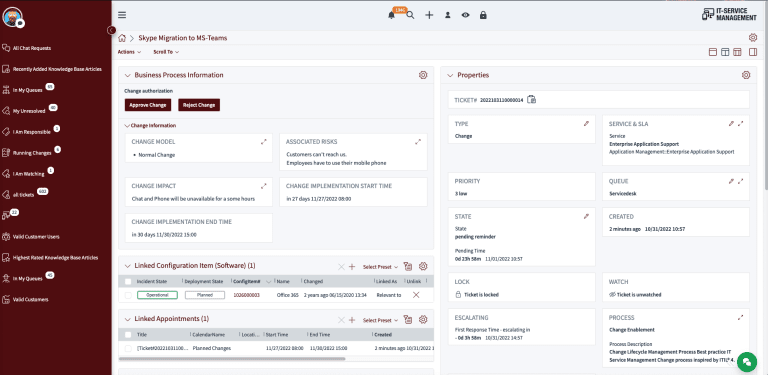Collapse Business Process Information section

pyautogui.click(x=127, y=75)
